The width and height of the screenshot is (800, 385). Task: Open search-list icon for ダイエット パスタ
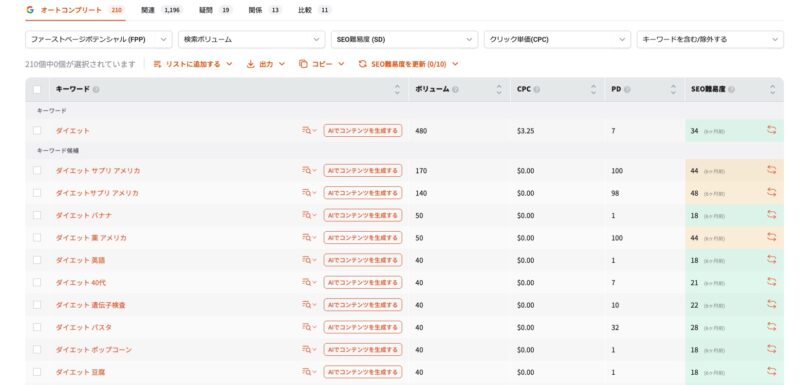(309, 327)
